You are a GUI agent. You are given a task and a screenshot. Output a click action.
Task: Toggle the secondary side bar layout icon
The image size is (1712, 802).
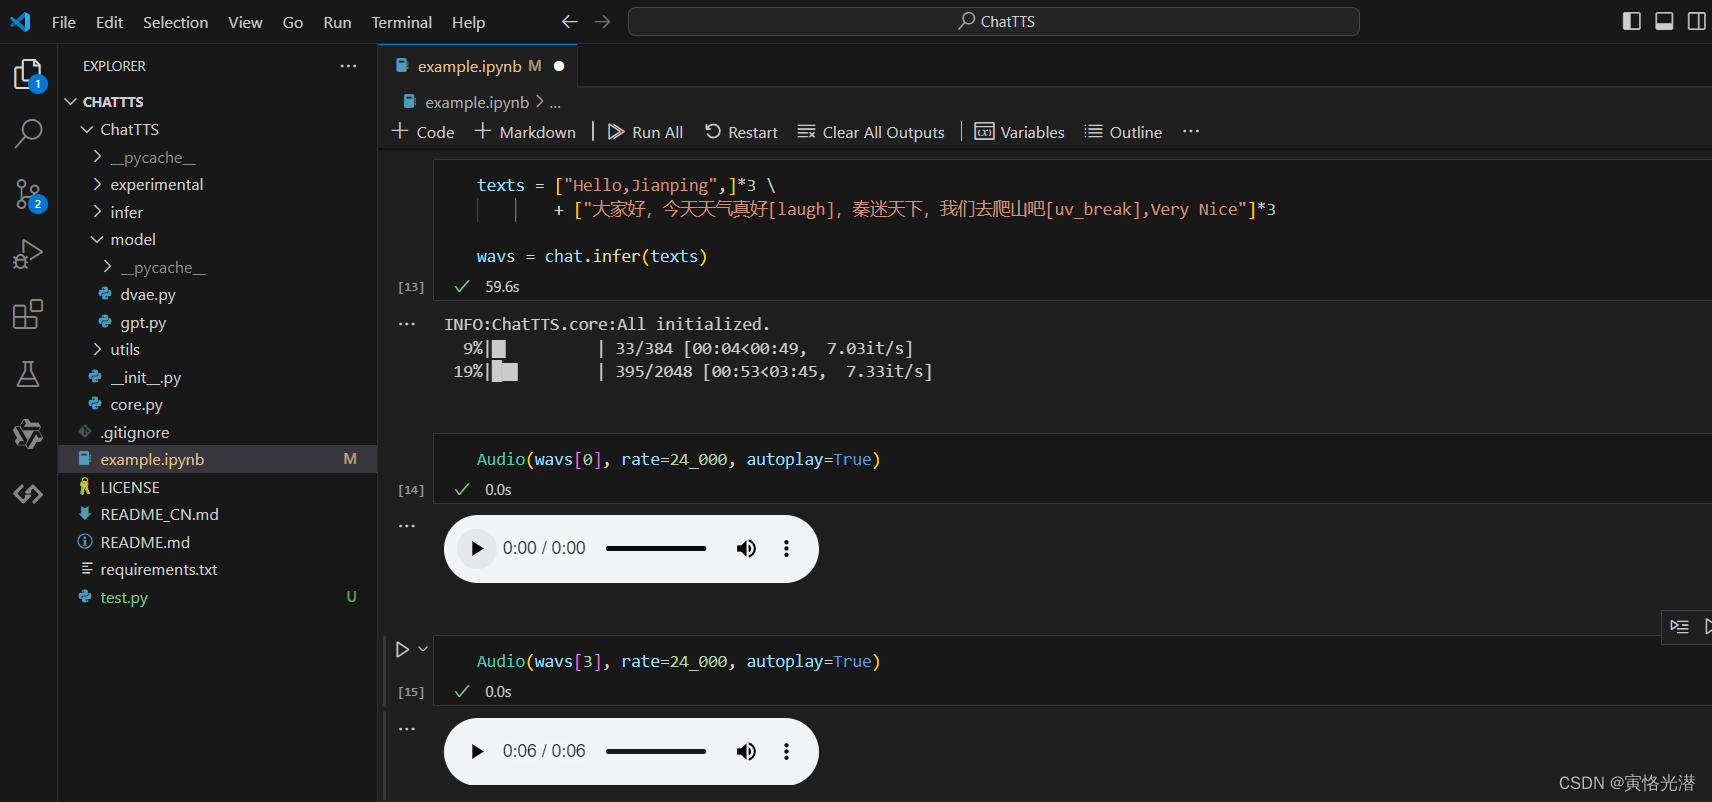(1696, 21)
